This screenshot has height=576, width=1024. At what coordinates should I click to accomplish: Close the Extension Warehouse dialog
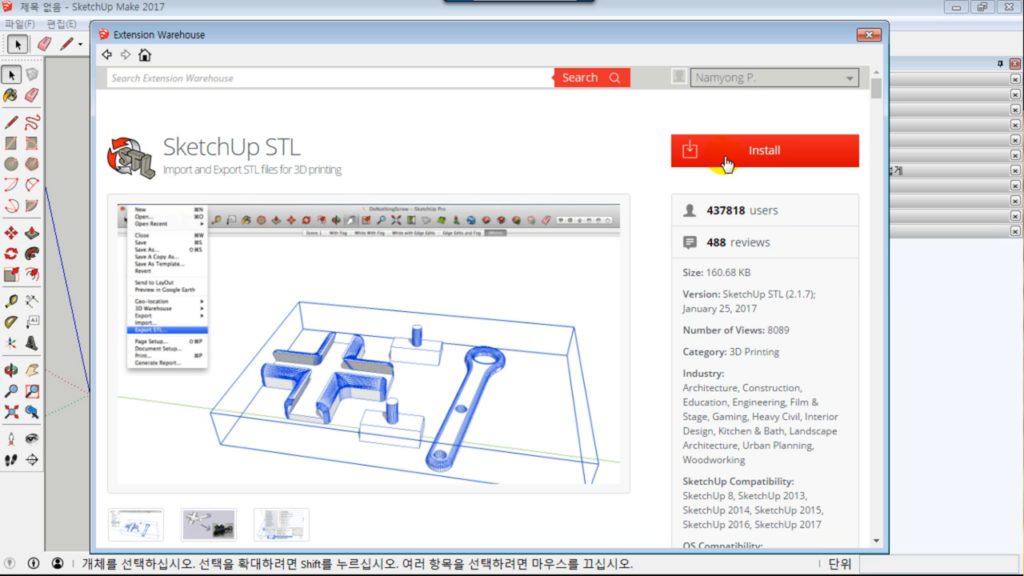tap(869, 35)
